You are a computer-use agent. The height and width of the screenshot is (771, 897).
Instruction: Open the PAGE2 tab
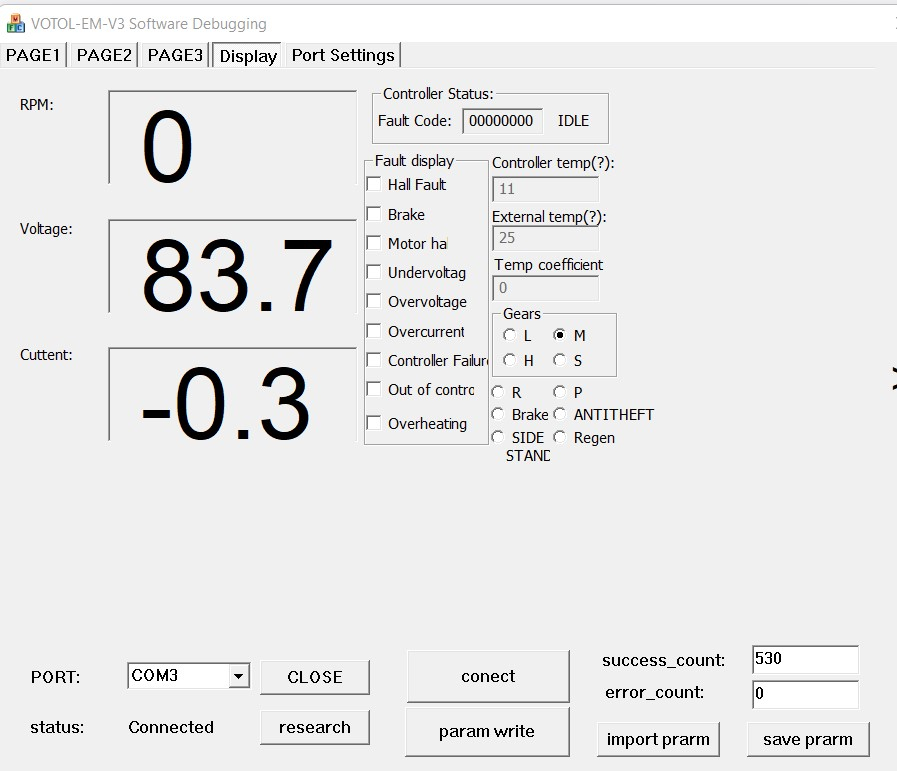click(104, 55)
